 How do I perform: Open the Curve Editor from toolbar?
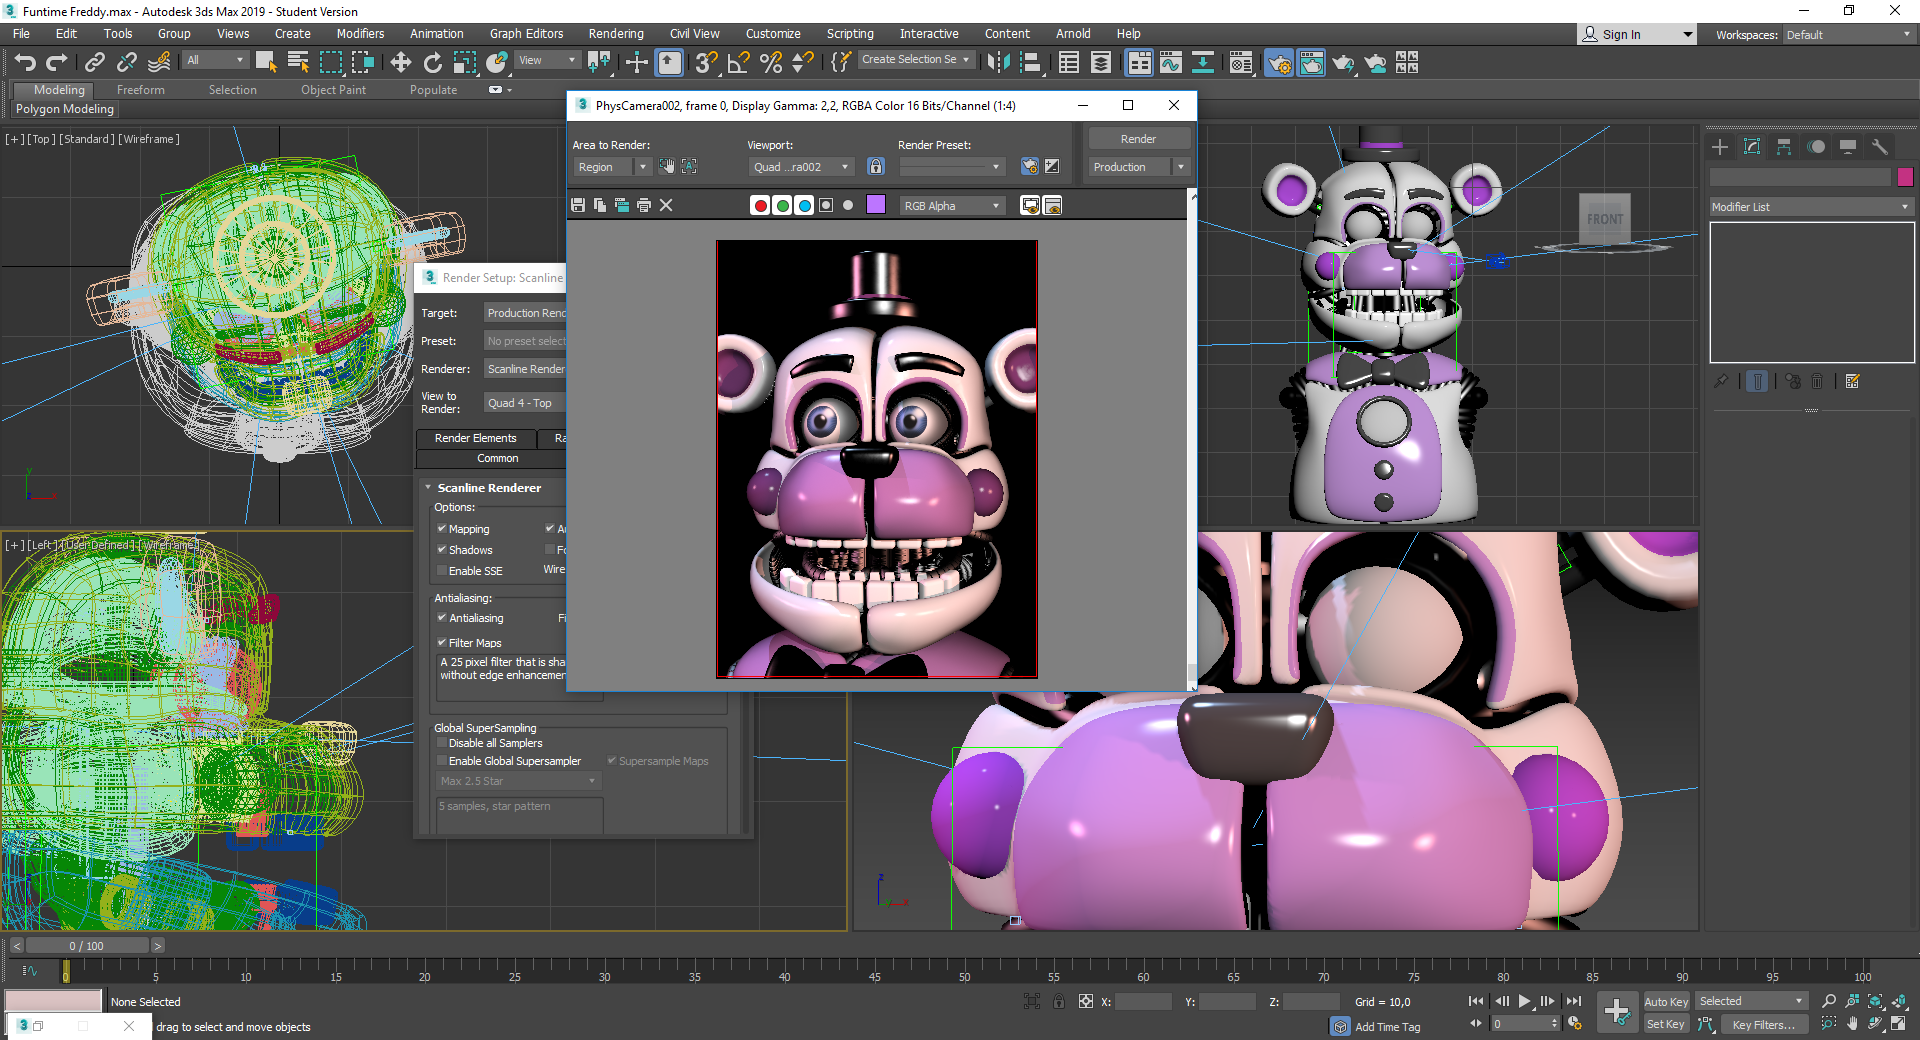(x=1170, y=63)
